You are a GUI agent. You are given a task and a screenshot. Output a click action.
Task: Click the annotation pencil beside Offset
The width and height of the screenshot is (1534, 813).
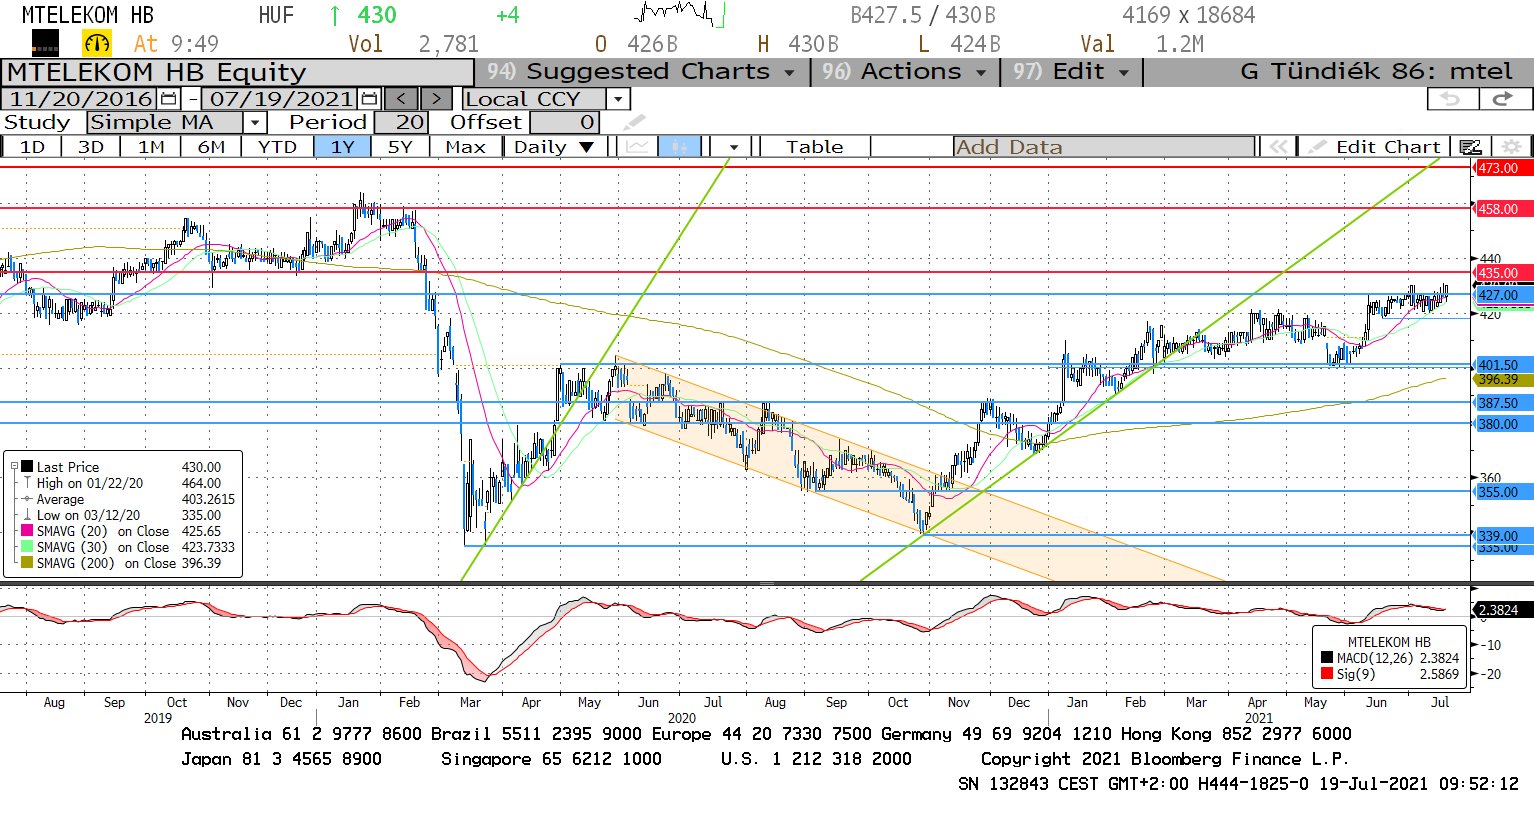click(634, 122)
